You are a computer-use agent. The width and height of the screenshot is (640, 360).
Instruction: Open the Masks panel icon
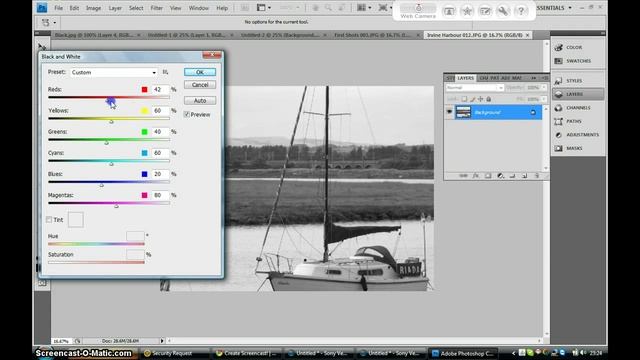558,148
